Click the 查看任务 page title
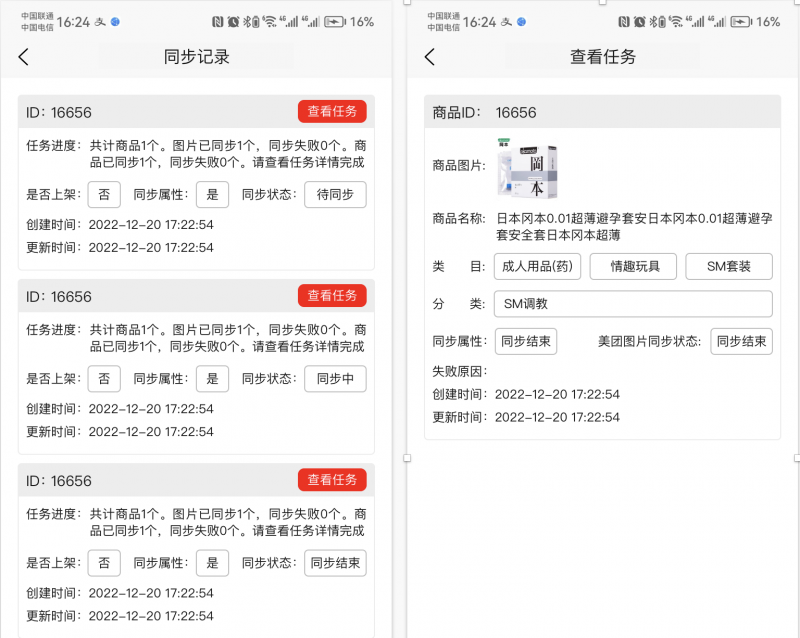800x638 pixels. click(x=603, y=57)
